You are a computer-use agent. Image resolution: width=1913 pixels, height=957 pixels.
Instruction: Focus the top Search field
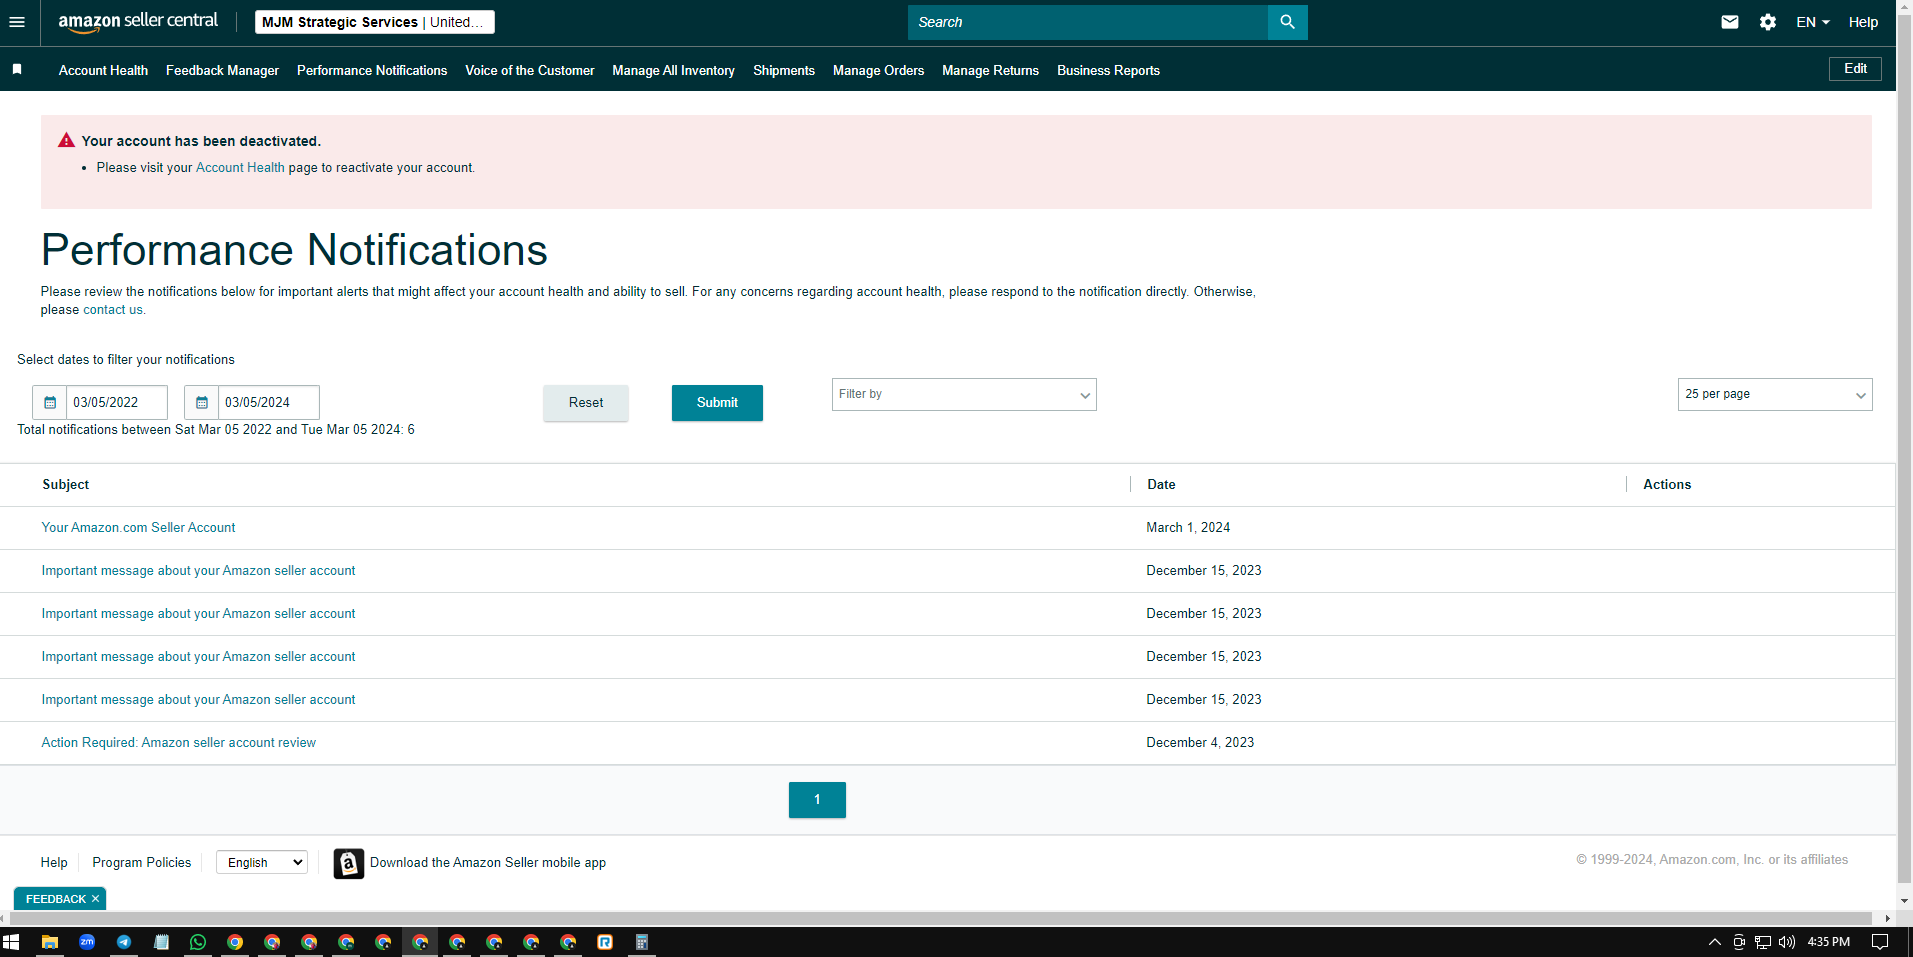1087,22
